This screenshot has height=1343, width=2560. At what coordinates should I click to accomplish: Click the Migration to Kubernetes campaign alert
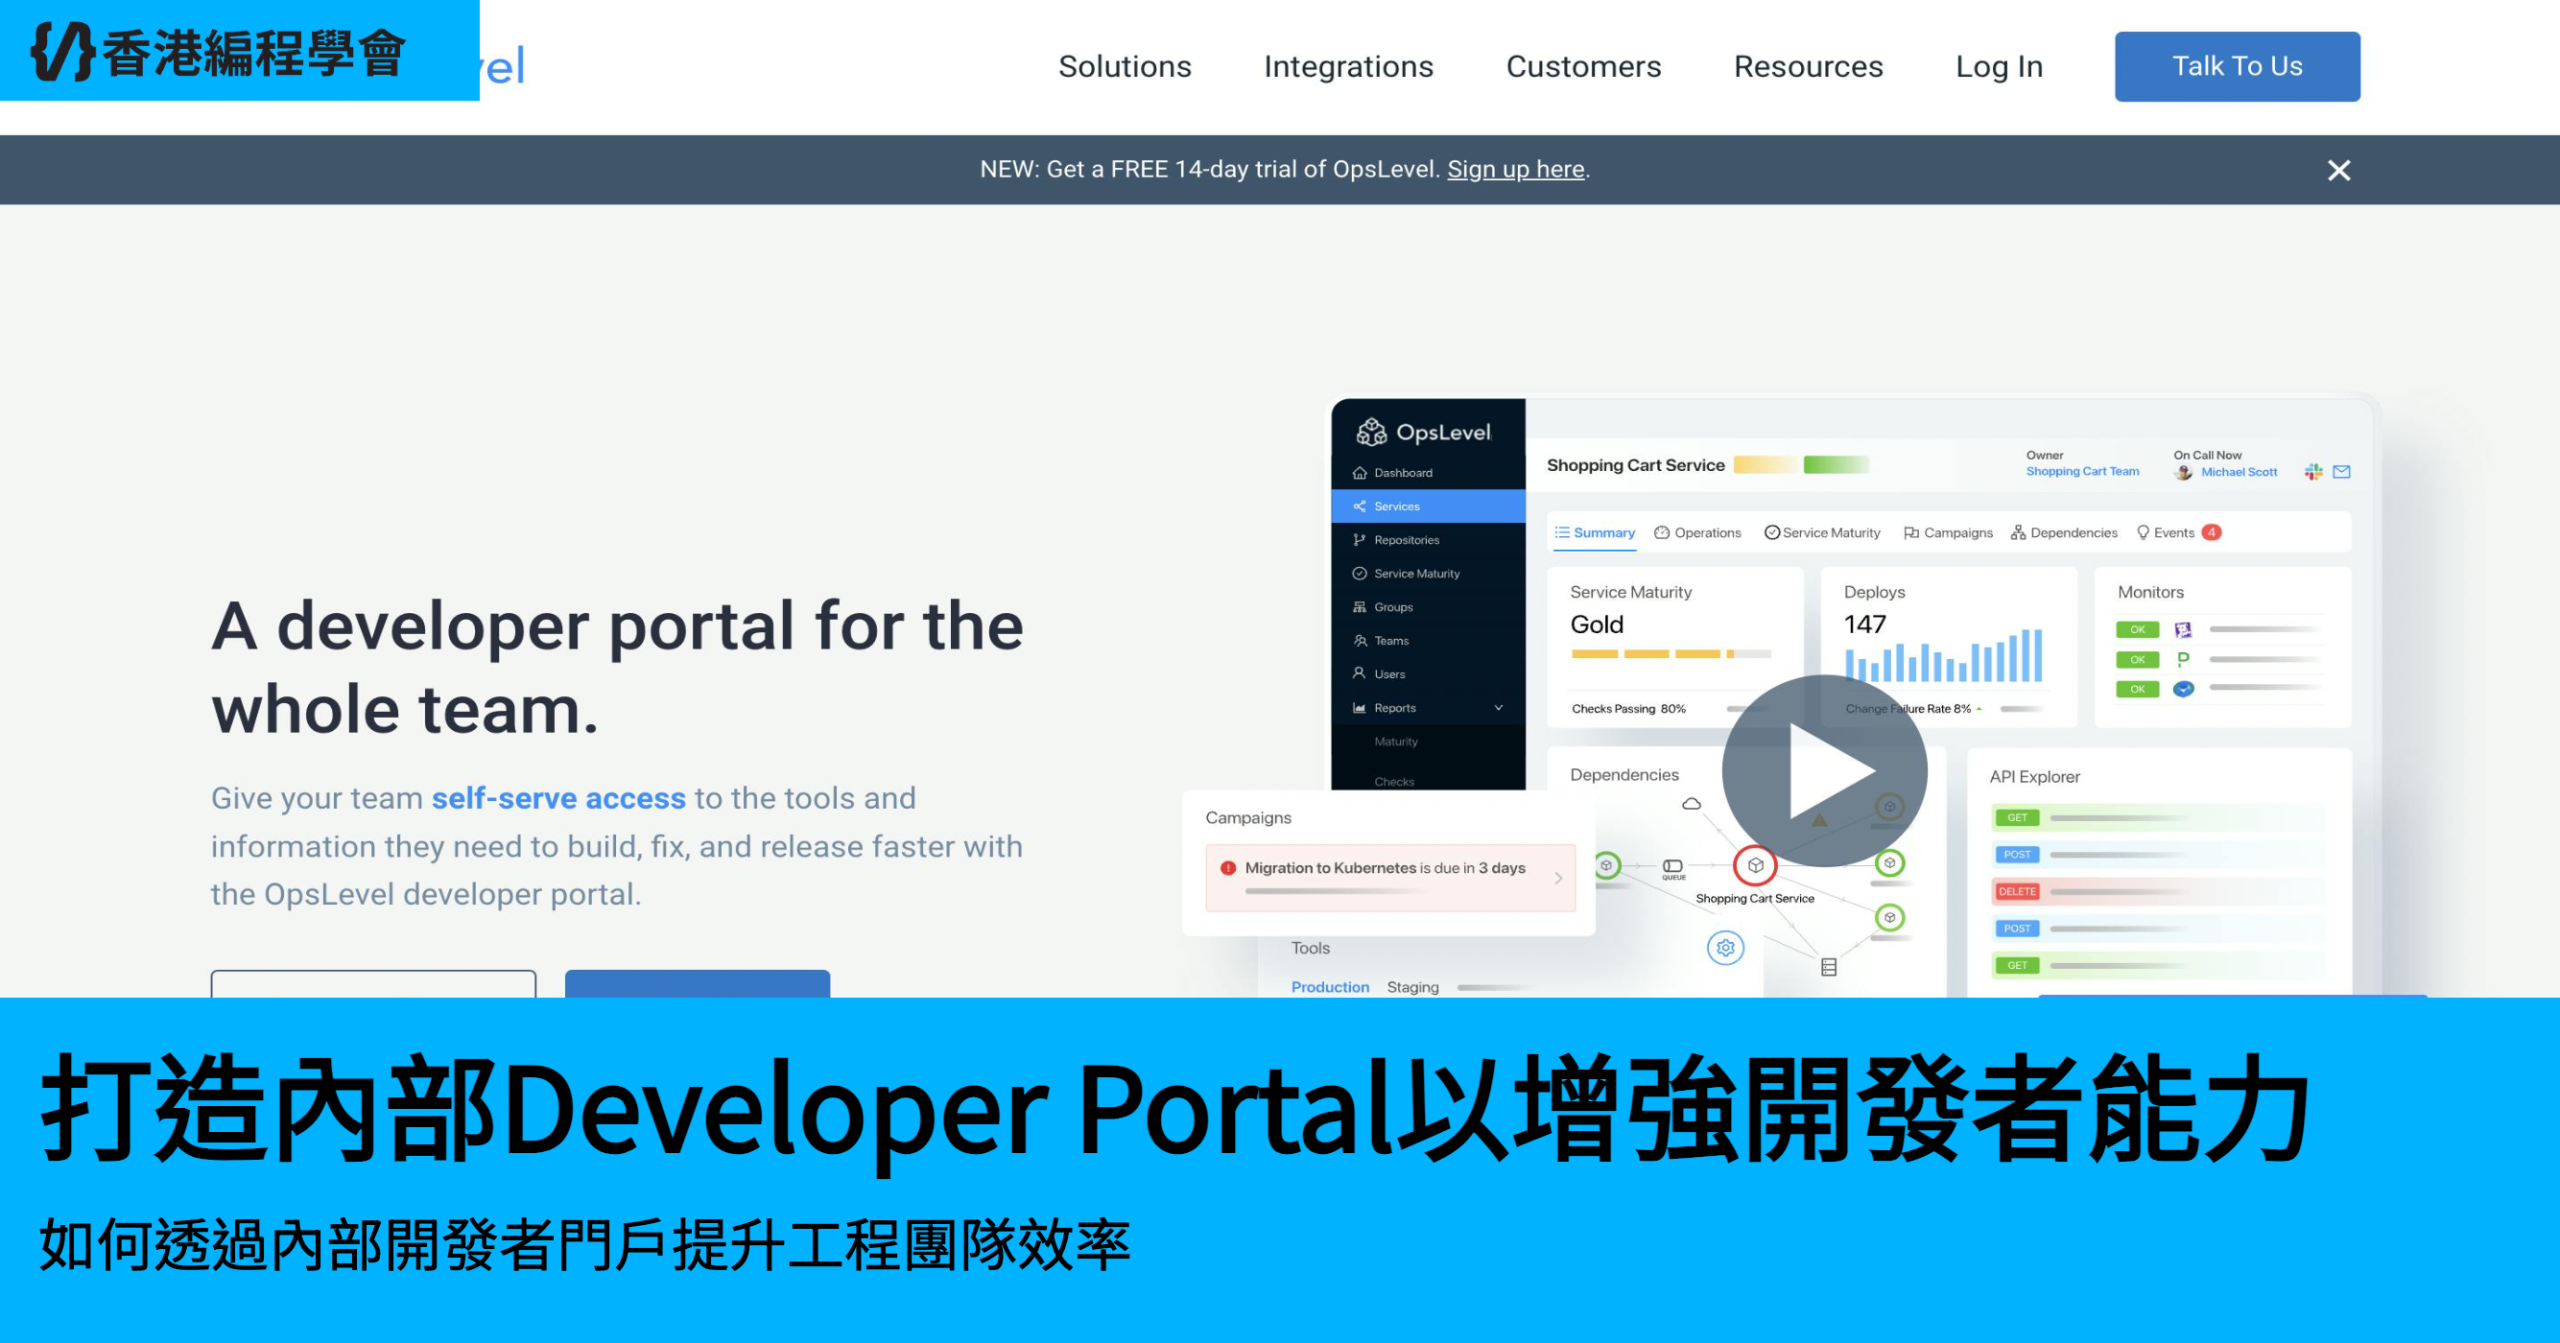tap(1390, 878)
